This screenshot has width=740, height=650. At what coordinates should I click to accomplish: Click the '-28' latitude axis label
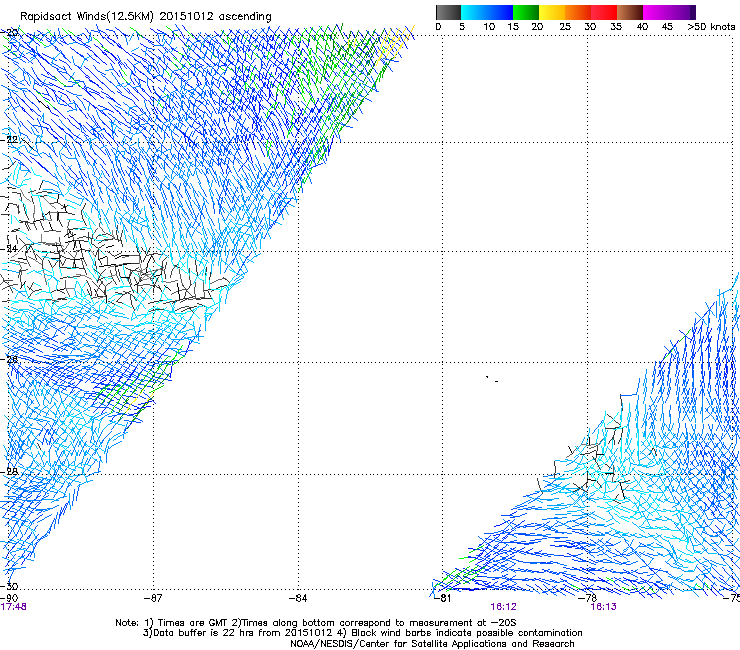pos(10,471)
